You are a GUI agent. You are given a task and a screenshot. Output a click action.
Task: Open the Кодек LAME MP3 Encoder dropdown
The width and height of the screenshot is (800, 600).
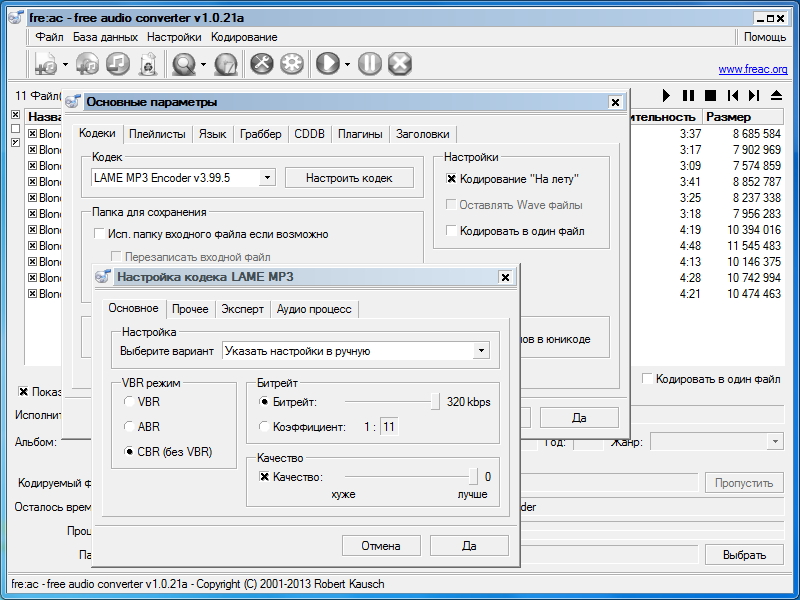coord(267,178)
